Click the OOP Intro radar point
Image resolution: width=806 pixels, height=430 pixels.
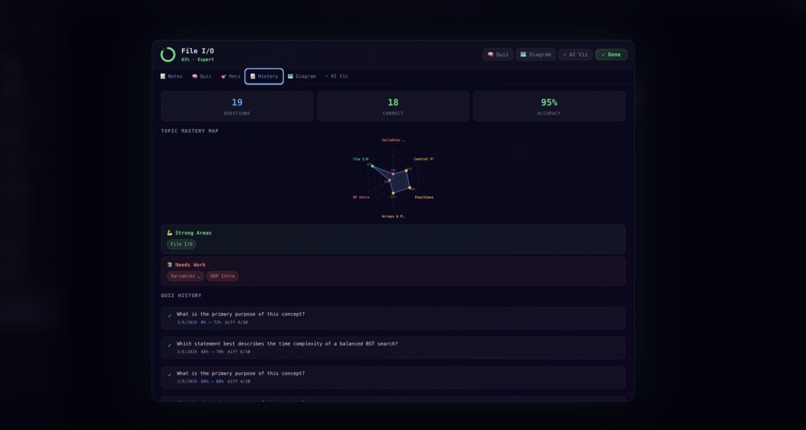(390, 180)
